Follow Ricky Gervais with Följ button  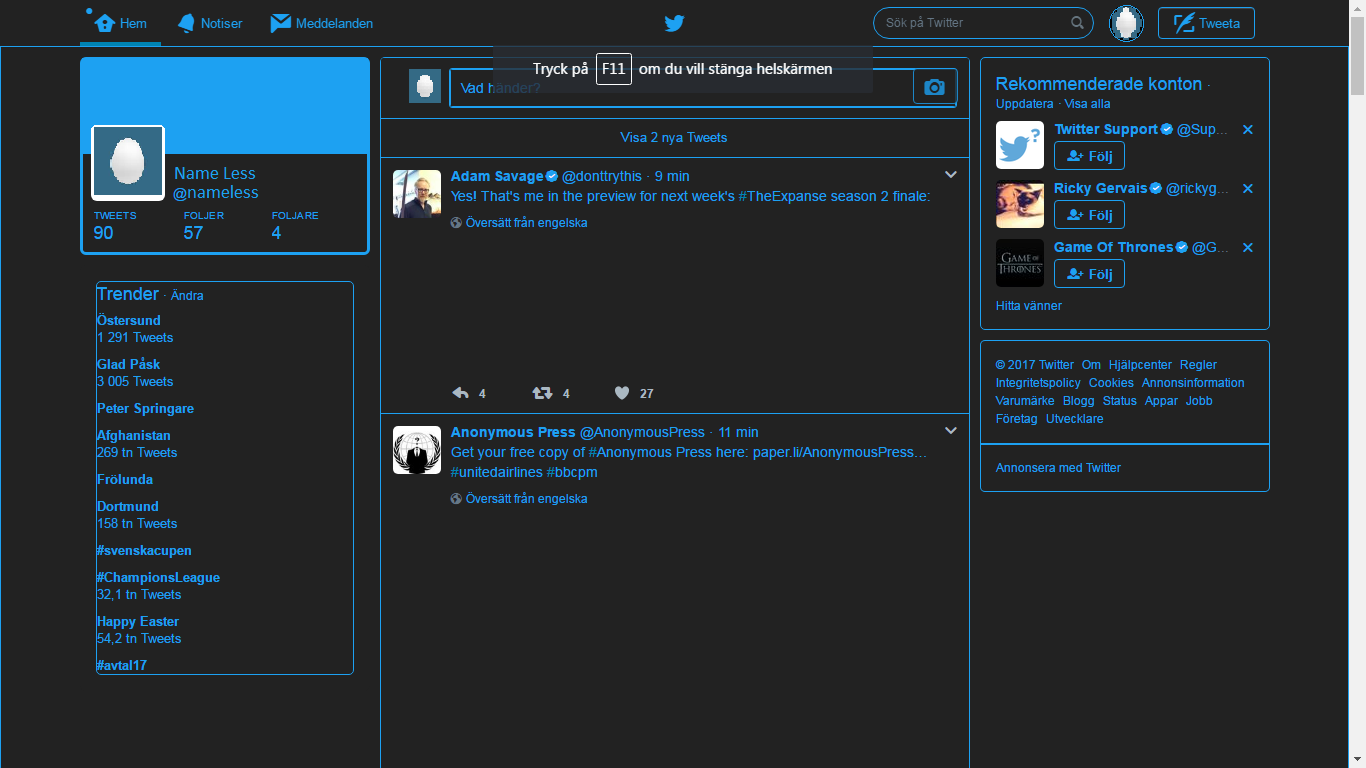click(x=1089, y=215)
